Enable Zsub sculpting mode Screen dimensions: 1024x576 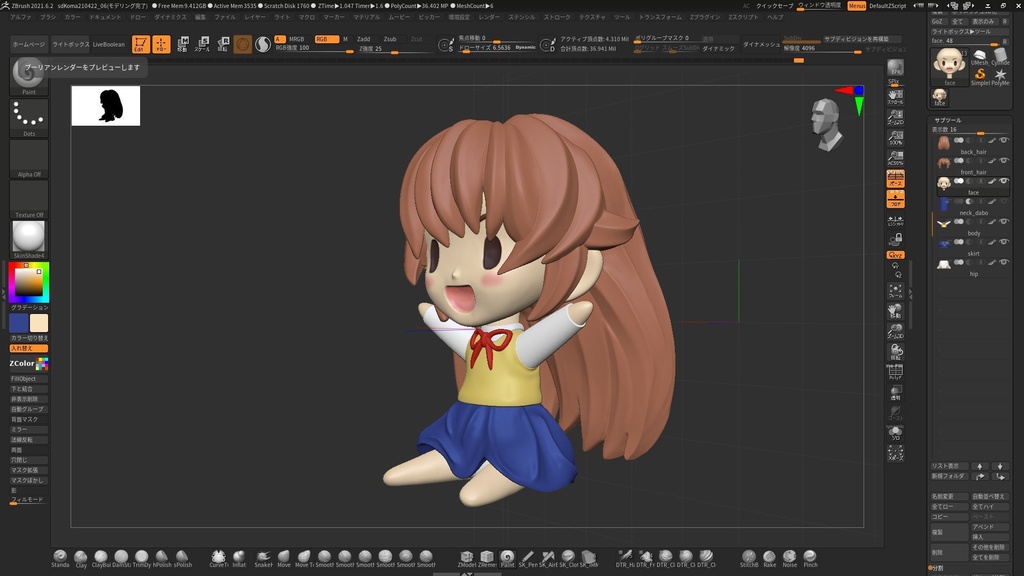click(x=390, y=39)
